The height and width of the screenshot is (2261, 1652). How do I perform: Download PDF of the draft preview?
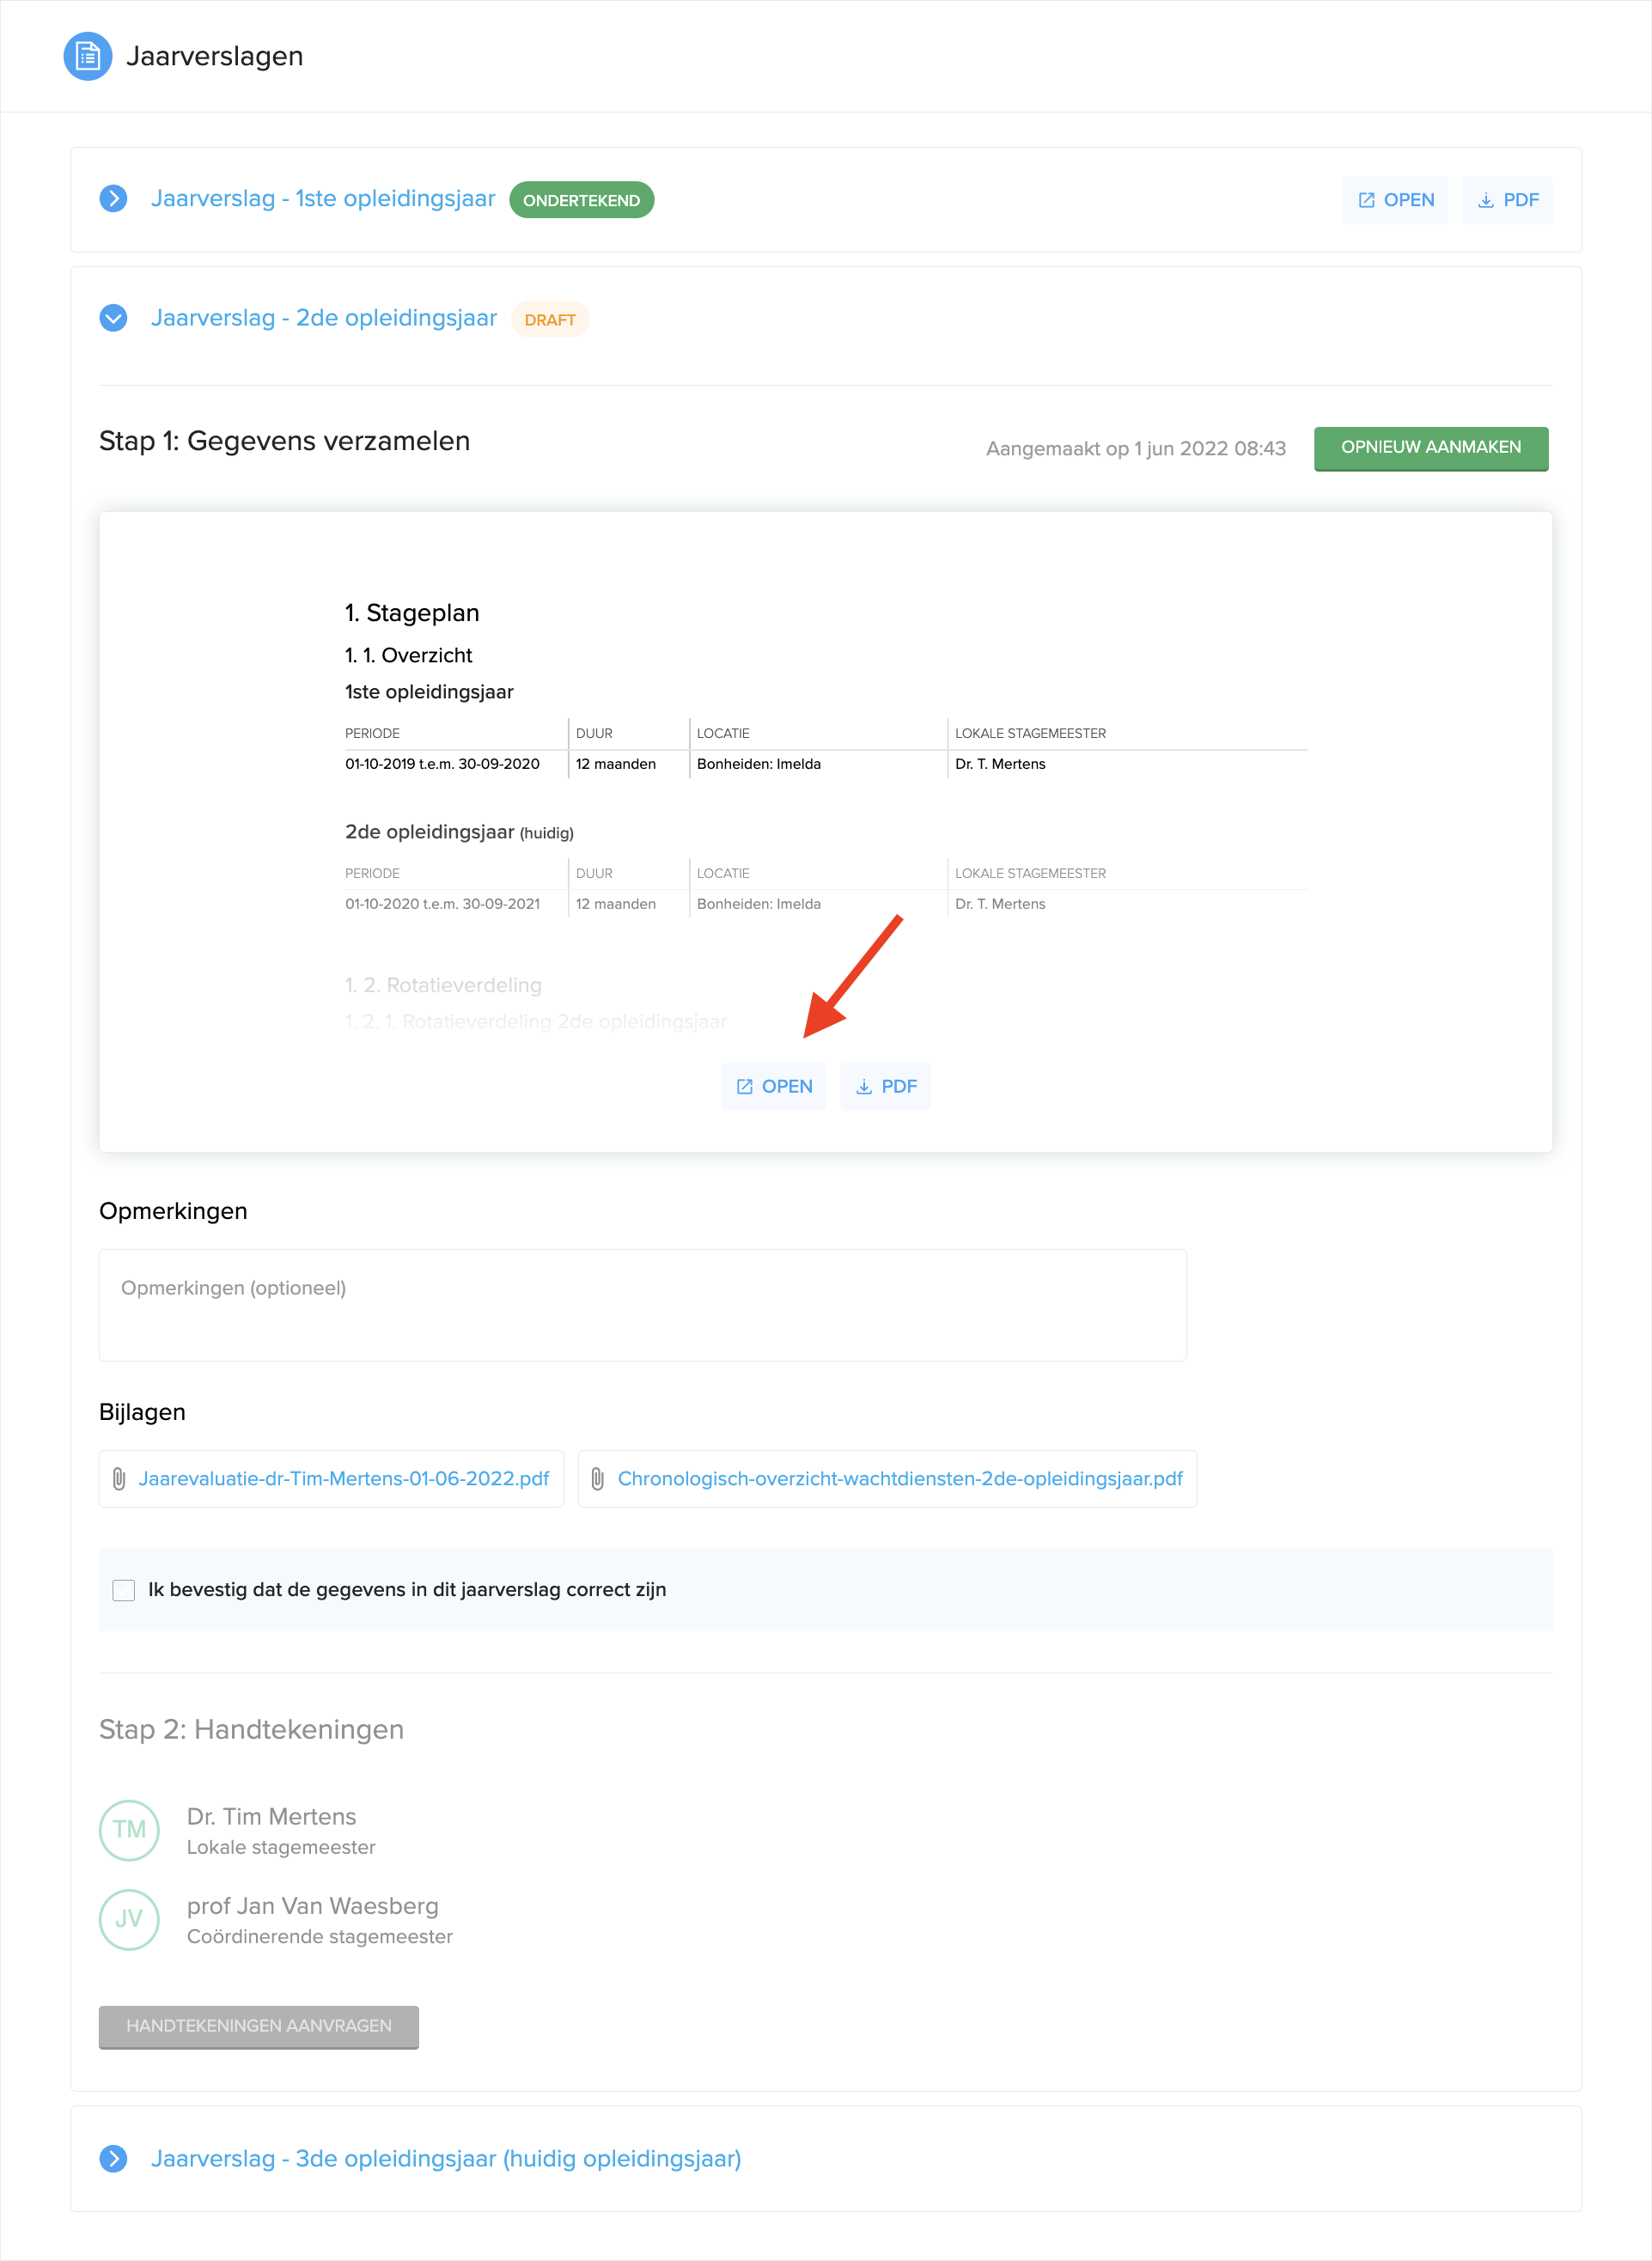885,1087
